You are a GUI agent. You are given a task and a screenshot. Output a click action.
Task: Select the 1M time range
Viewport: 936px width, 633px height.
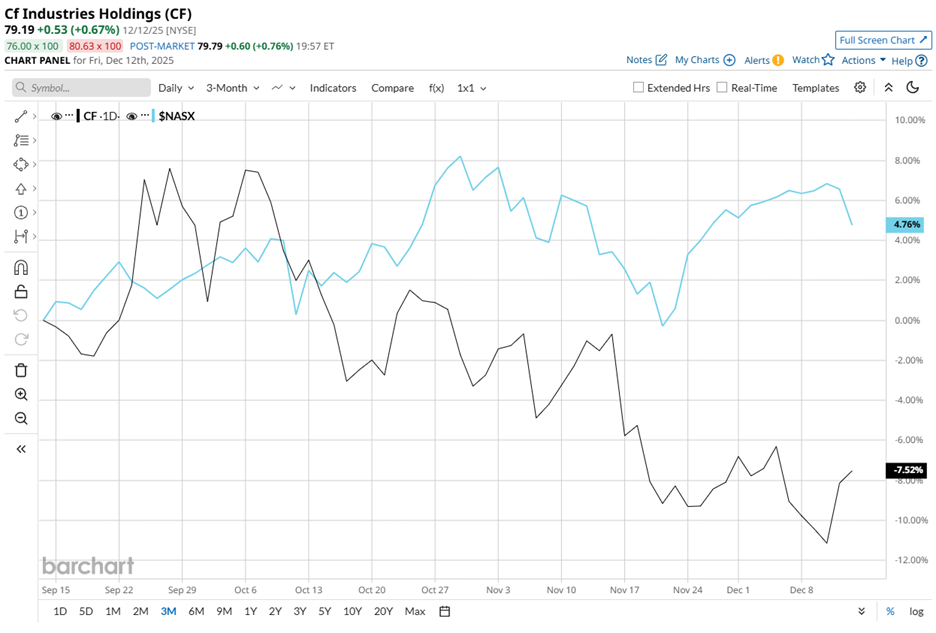113,611
